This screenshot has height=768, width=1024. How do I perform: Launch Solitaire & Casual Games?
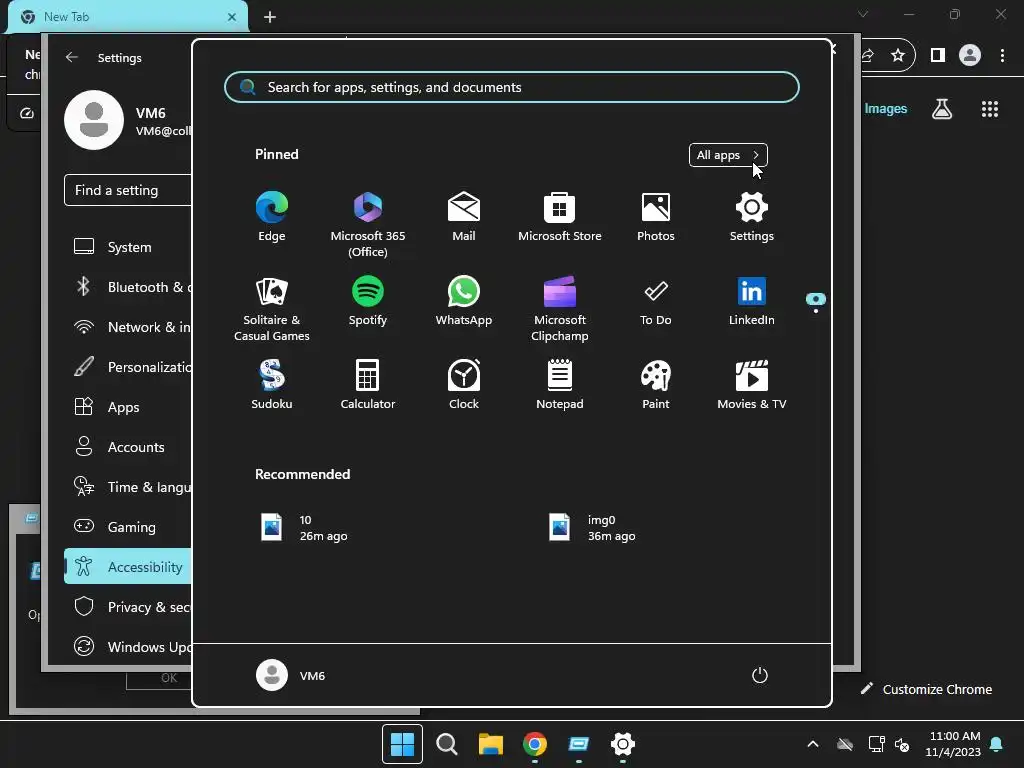tap(272, 309)
